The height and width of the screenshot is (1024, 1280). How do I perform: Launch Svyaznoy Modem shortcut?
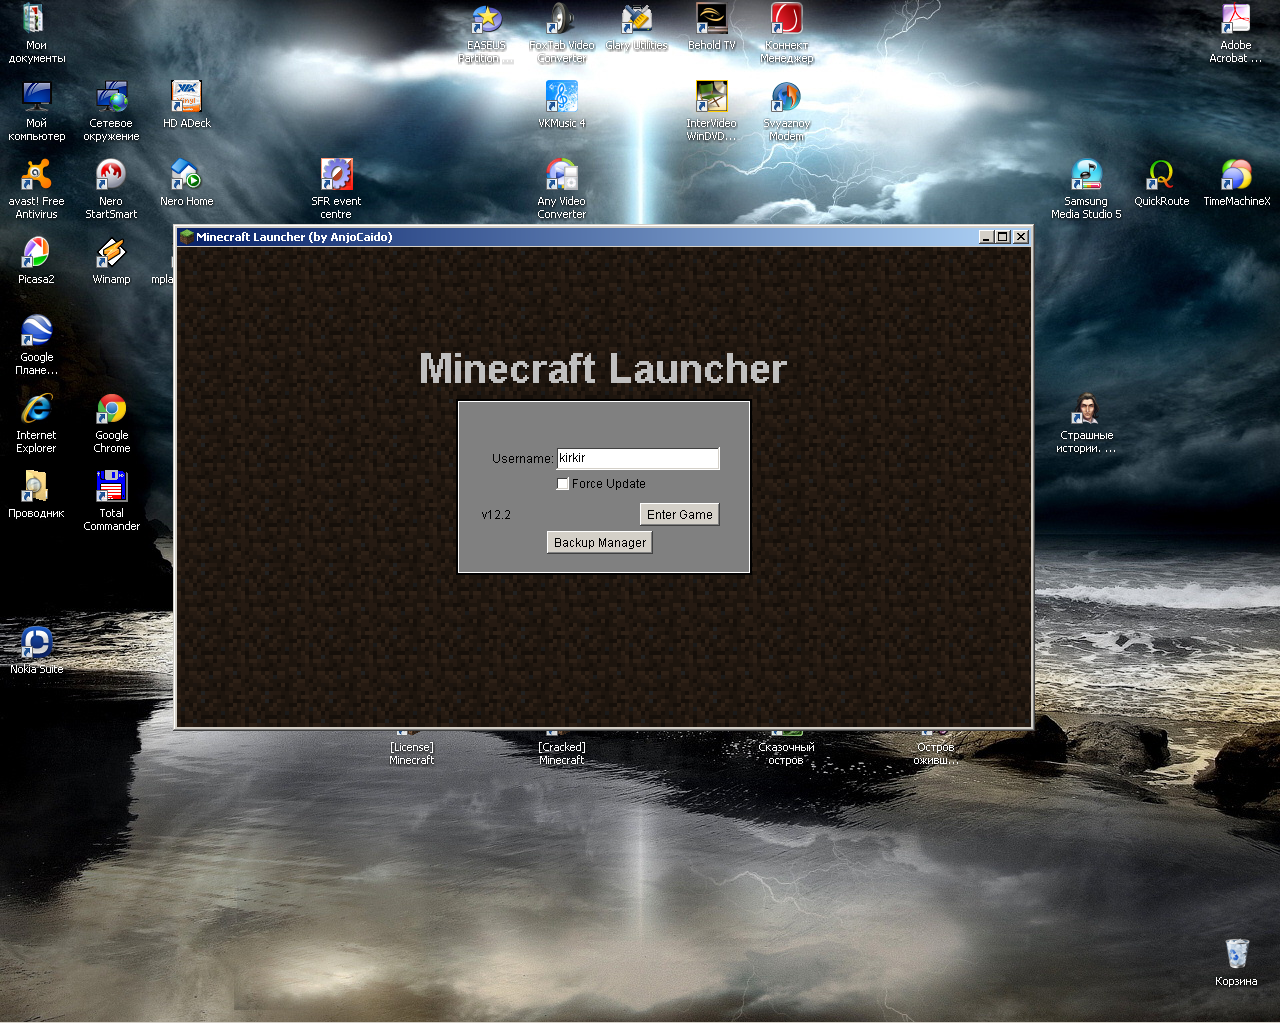coord(786,111)
